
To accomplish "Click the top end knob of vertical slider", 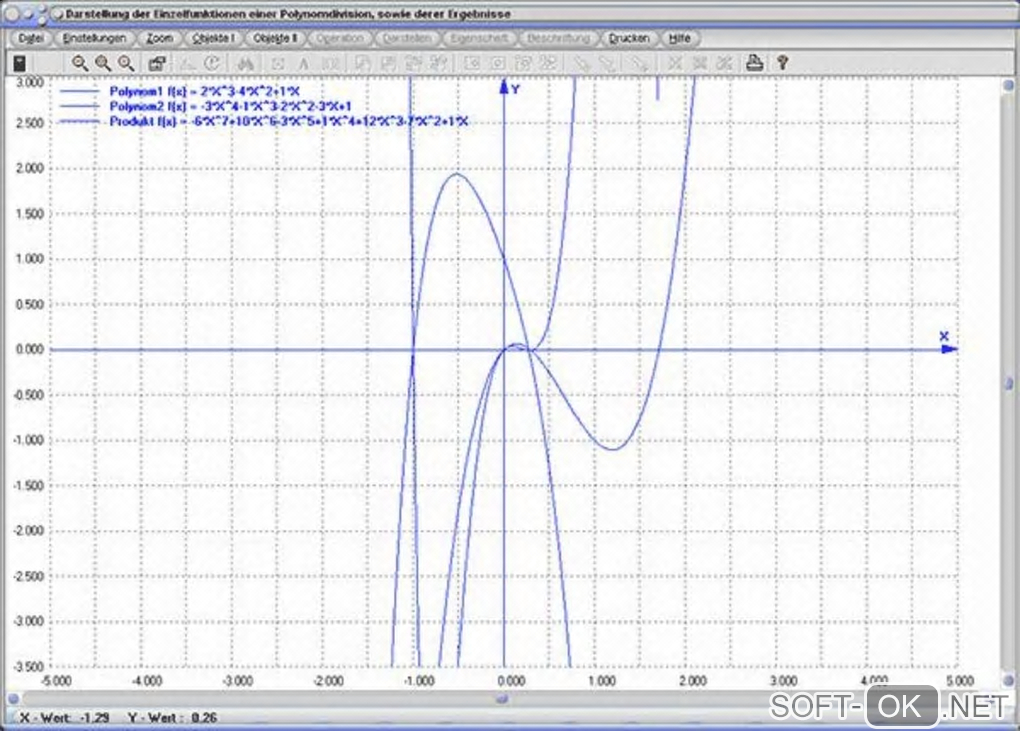I will click(x=1009, y=85).
